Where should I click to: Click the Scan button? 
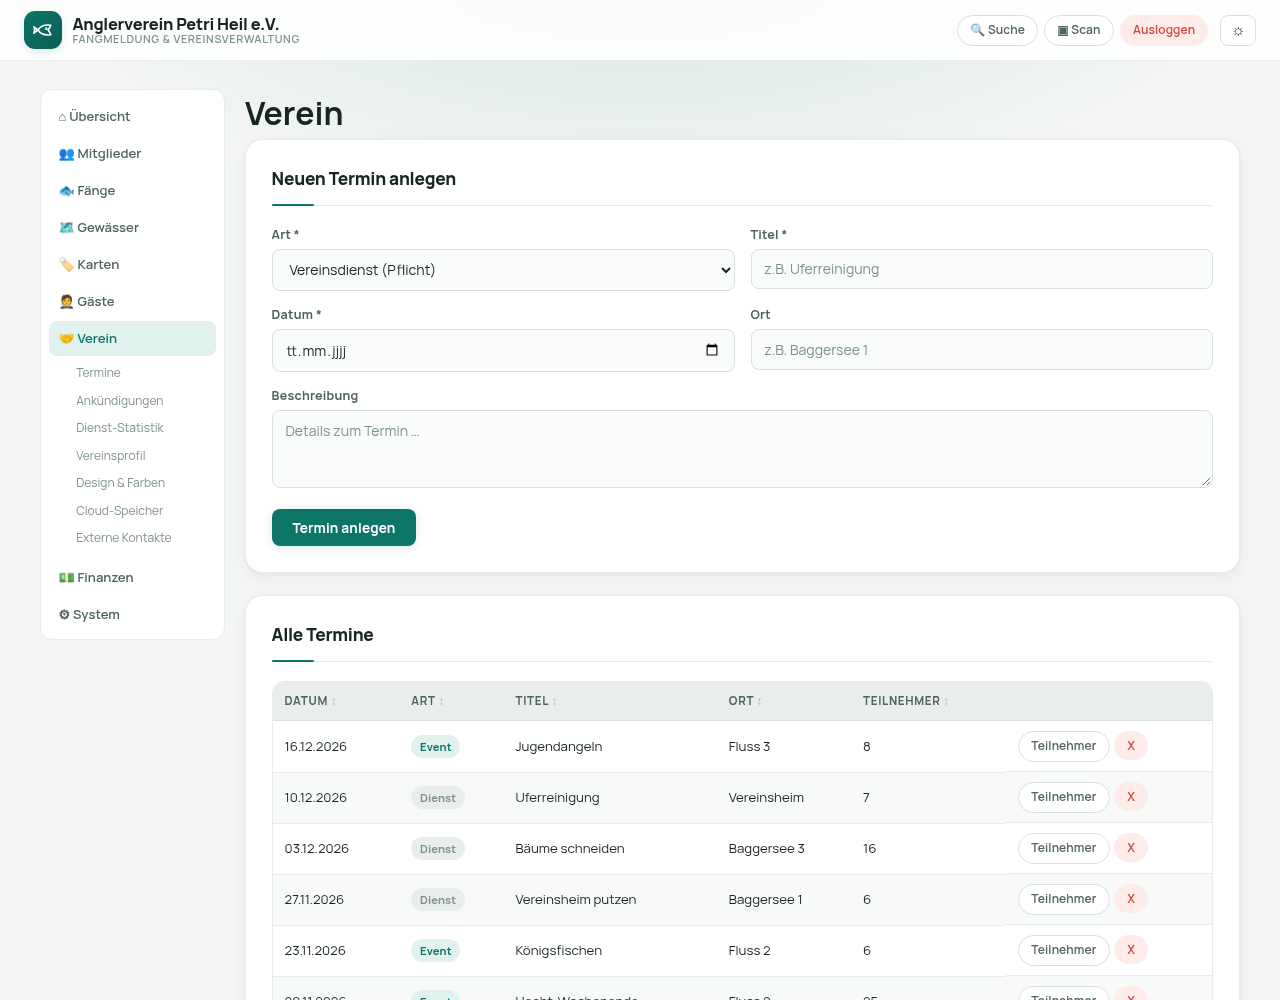[x=1079, y=30]
